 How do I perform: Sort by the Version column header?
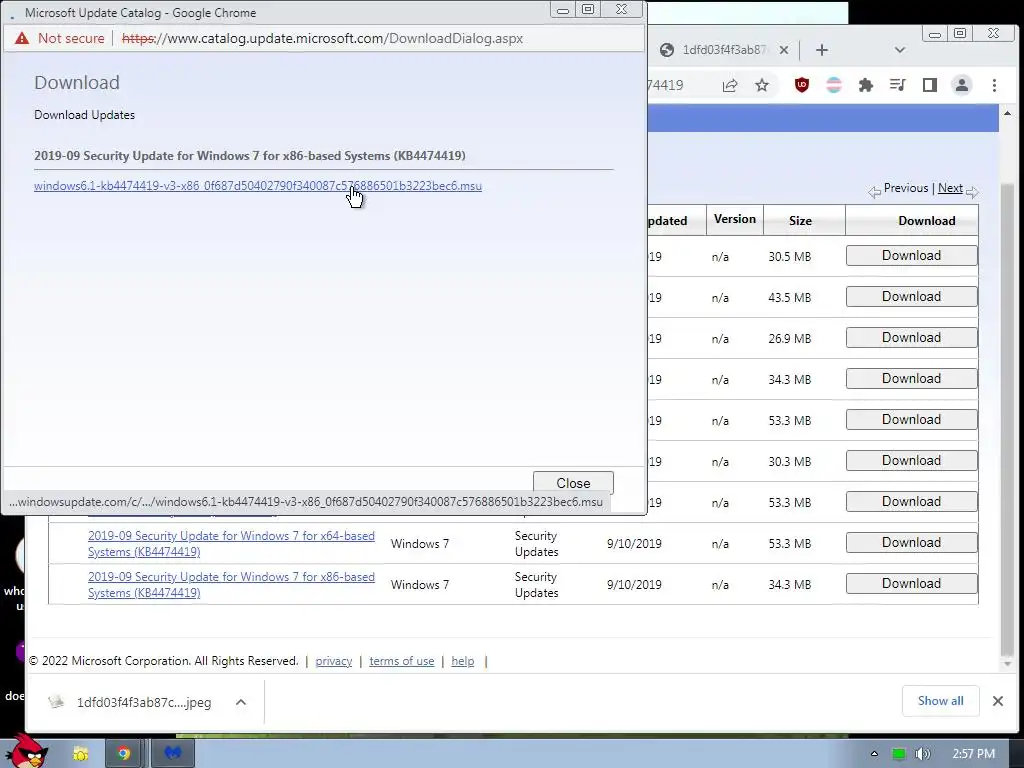point(735,219)
